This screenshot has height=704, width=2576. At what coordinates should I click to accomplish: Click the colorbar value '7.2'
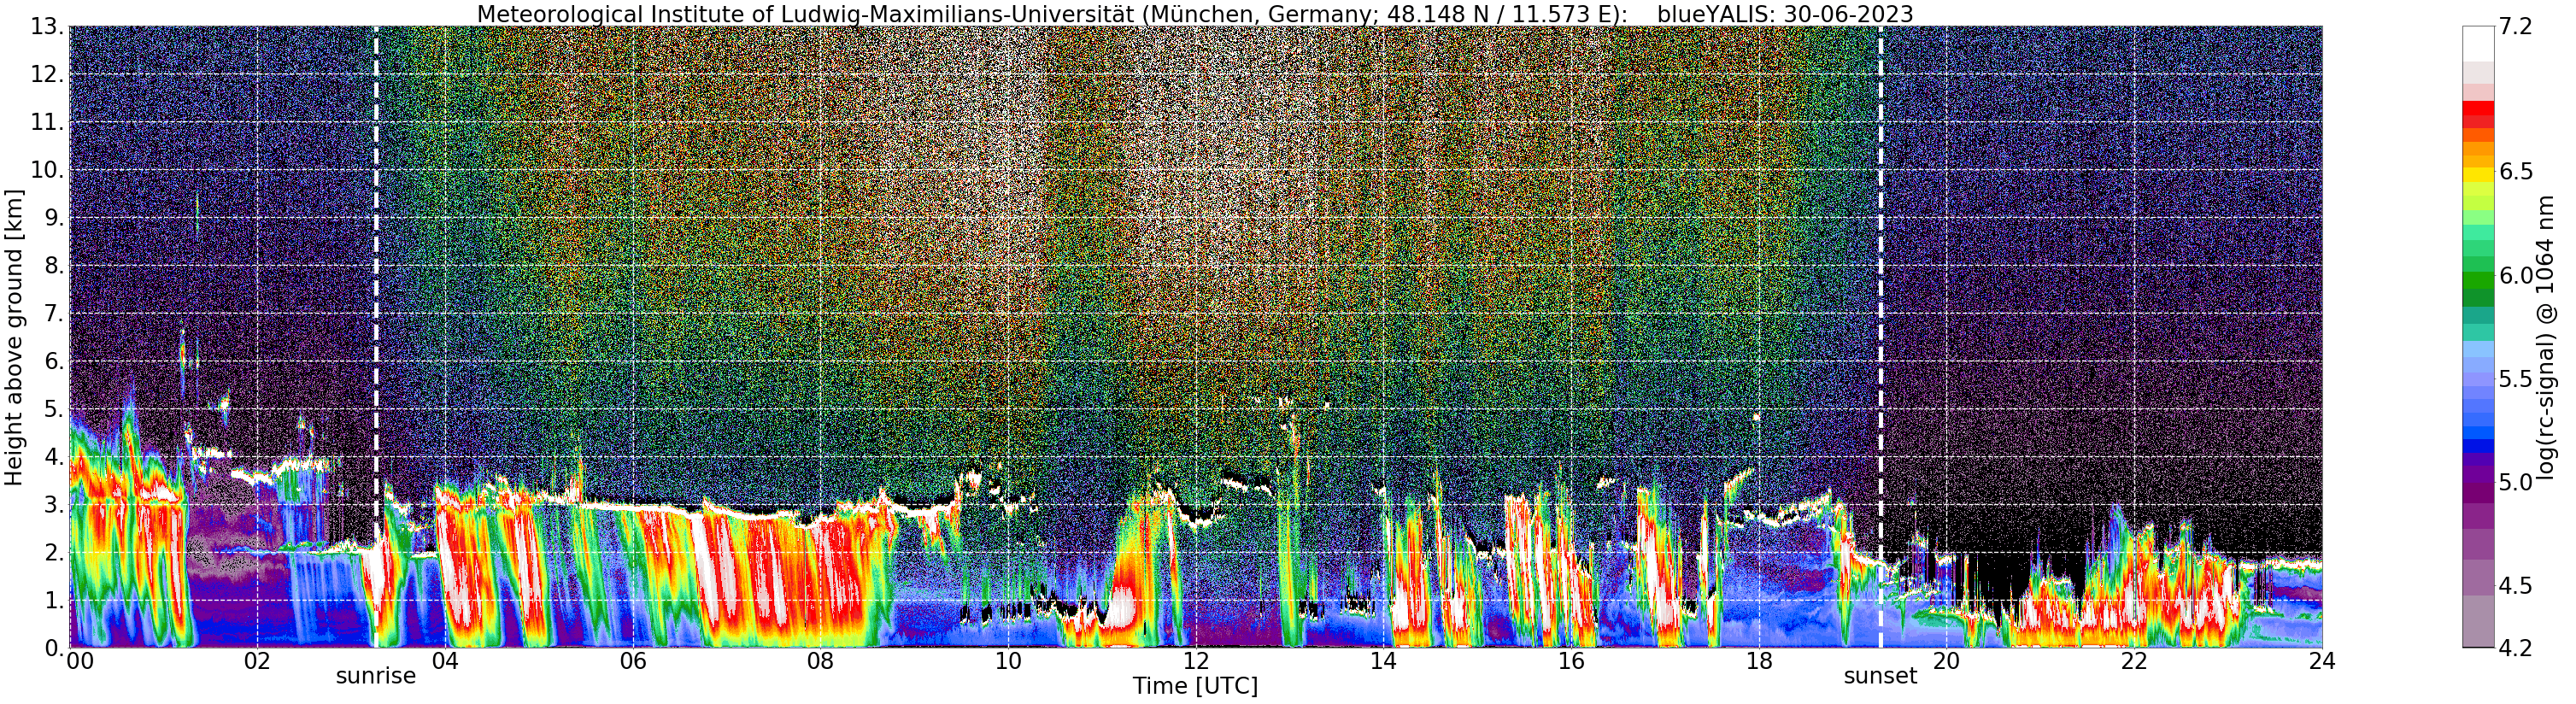tap(2515, 27)
